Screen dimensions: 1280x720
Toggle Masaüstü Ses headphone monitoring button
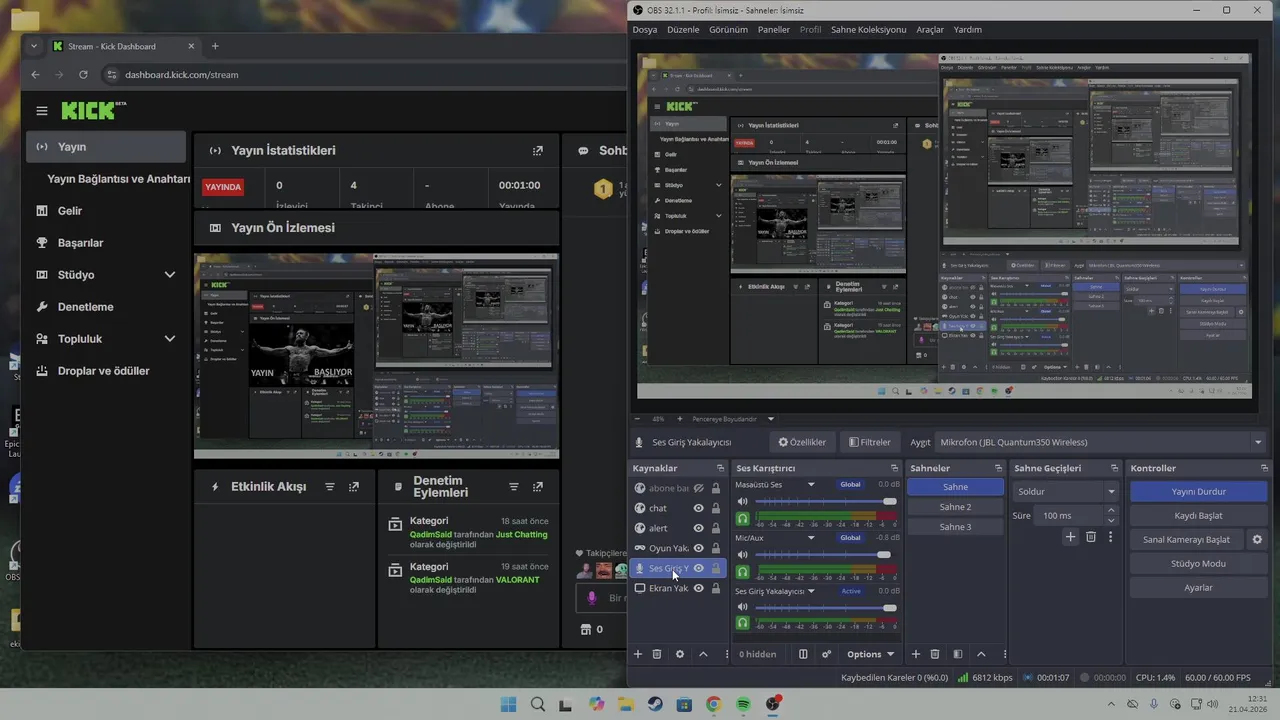(742, 518)
